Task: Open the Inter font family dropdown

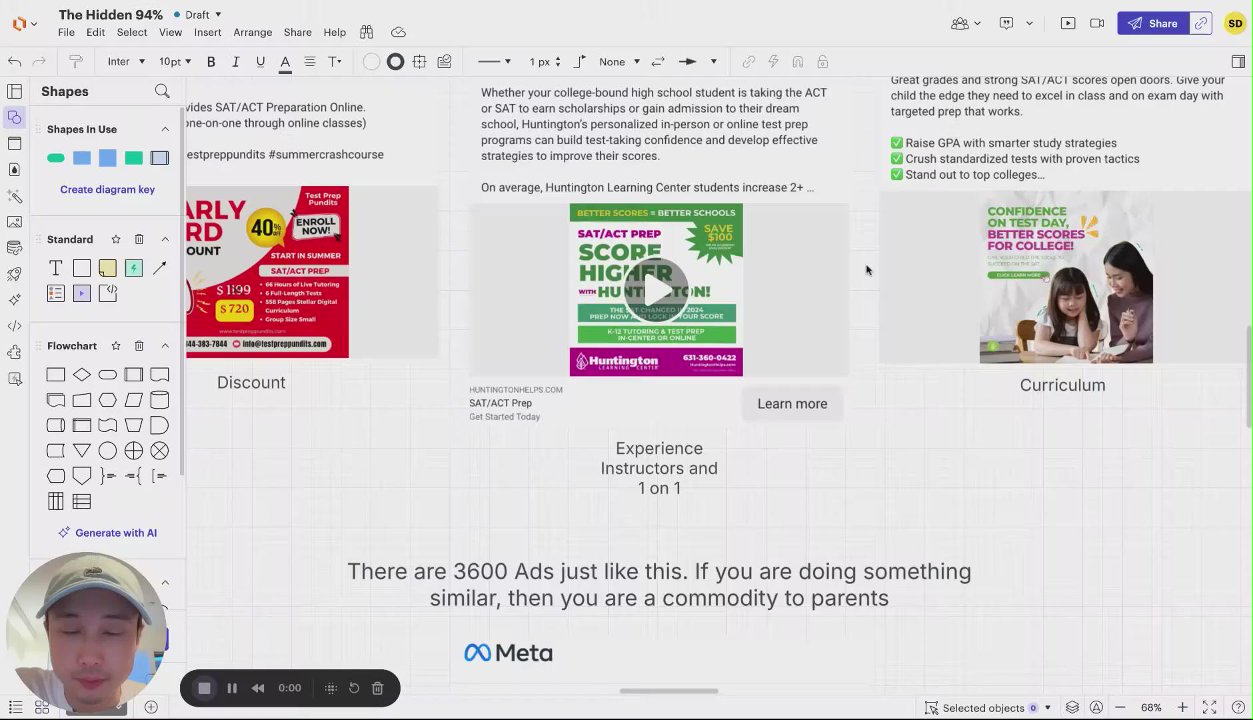Action: click(x=126, y=62)
